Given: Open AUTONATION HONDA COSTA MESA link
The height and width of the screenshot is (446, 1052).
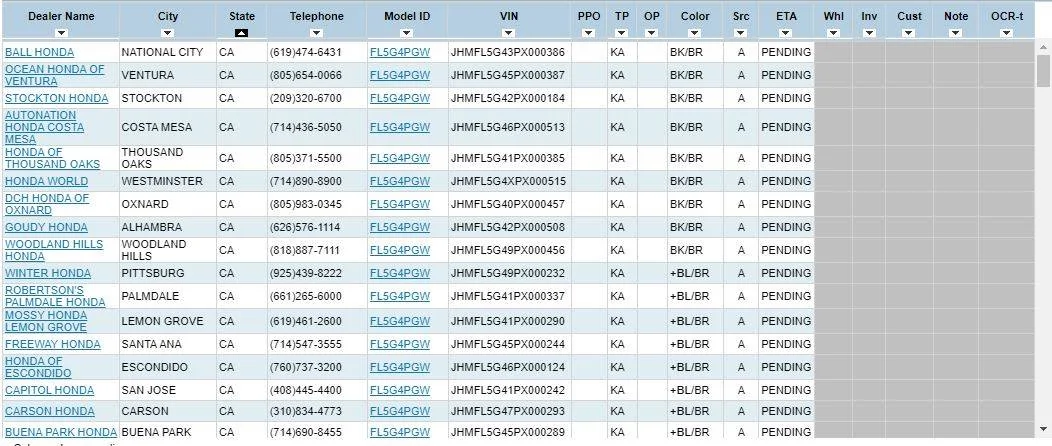Looking at the screenshot, I should pyautogui.click(x=45, y=127).
